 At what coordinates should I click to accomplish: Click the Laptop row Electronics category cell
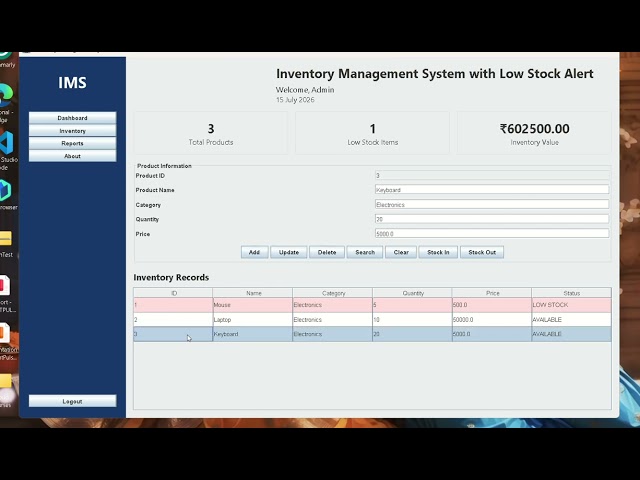[x=333, y=320]
